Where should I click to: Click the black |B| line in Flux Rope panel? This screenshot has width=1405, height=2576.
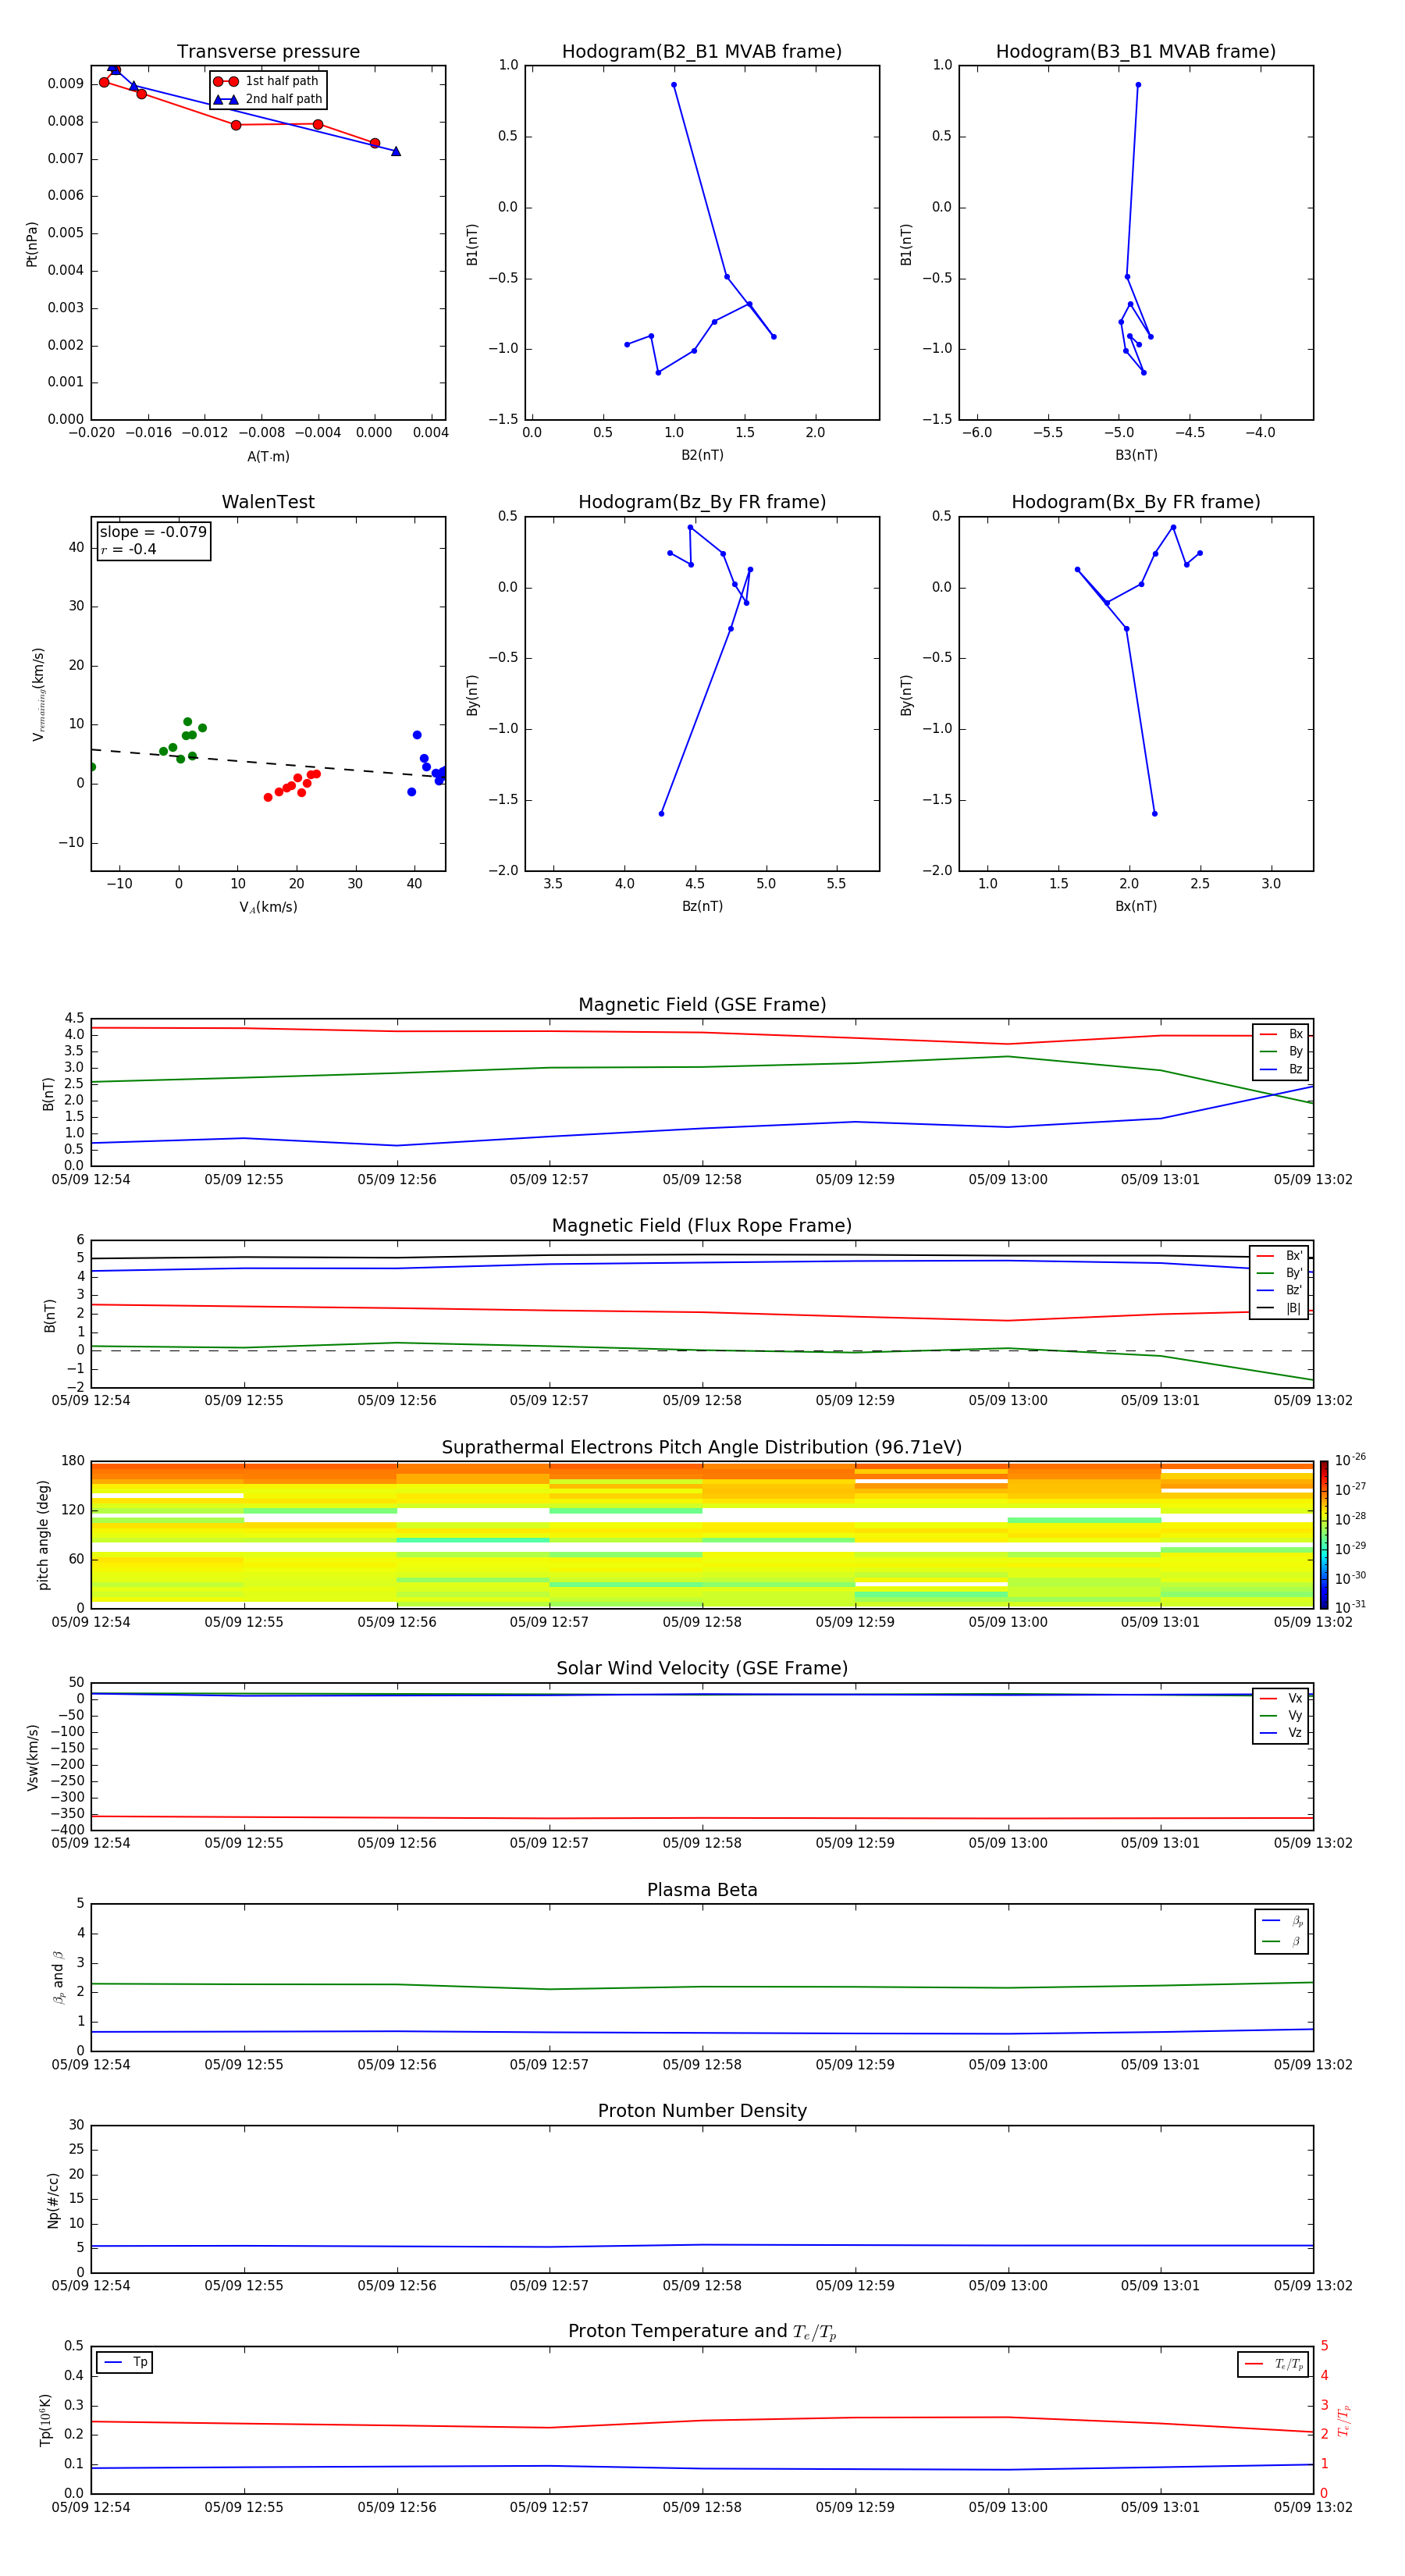click(702, 1255)
